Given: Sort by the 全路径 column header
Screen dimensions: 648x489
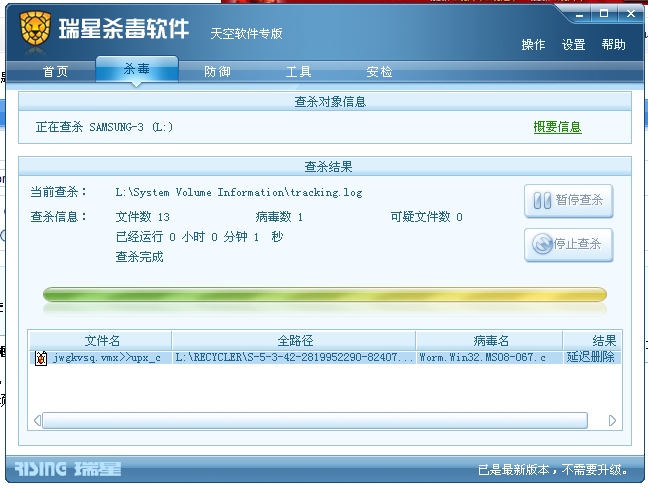Looking at the screenshot, I should (294, 341).
